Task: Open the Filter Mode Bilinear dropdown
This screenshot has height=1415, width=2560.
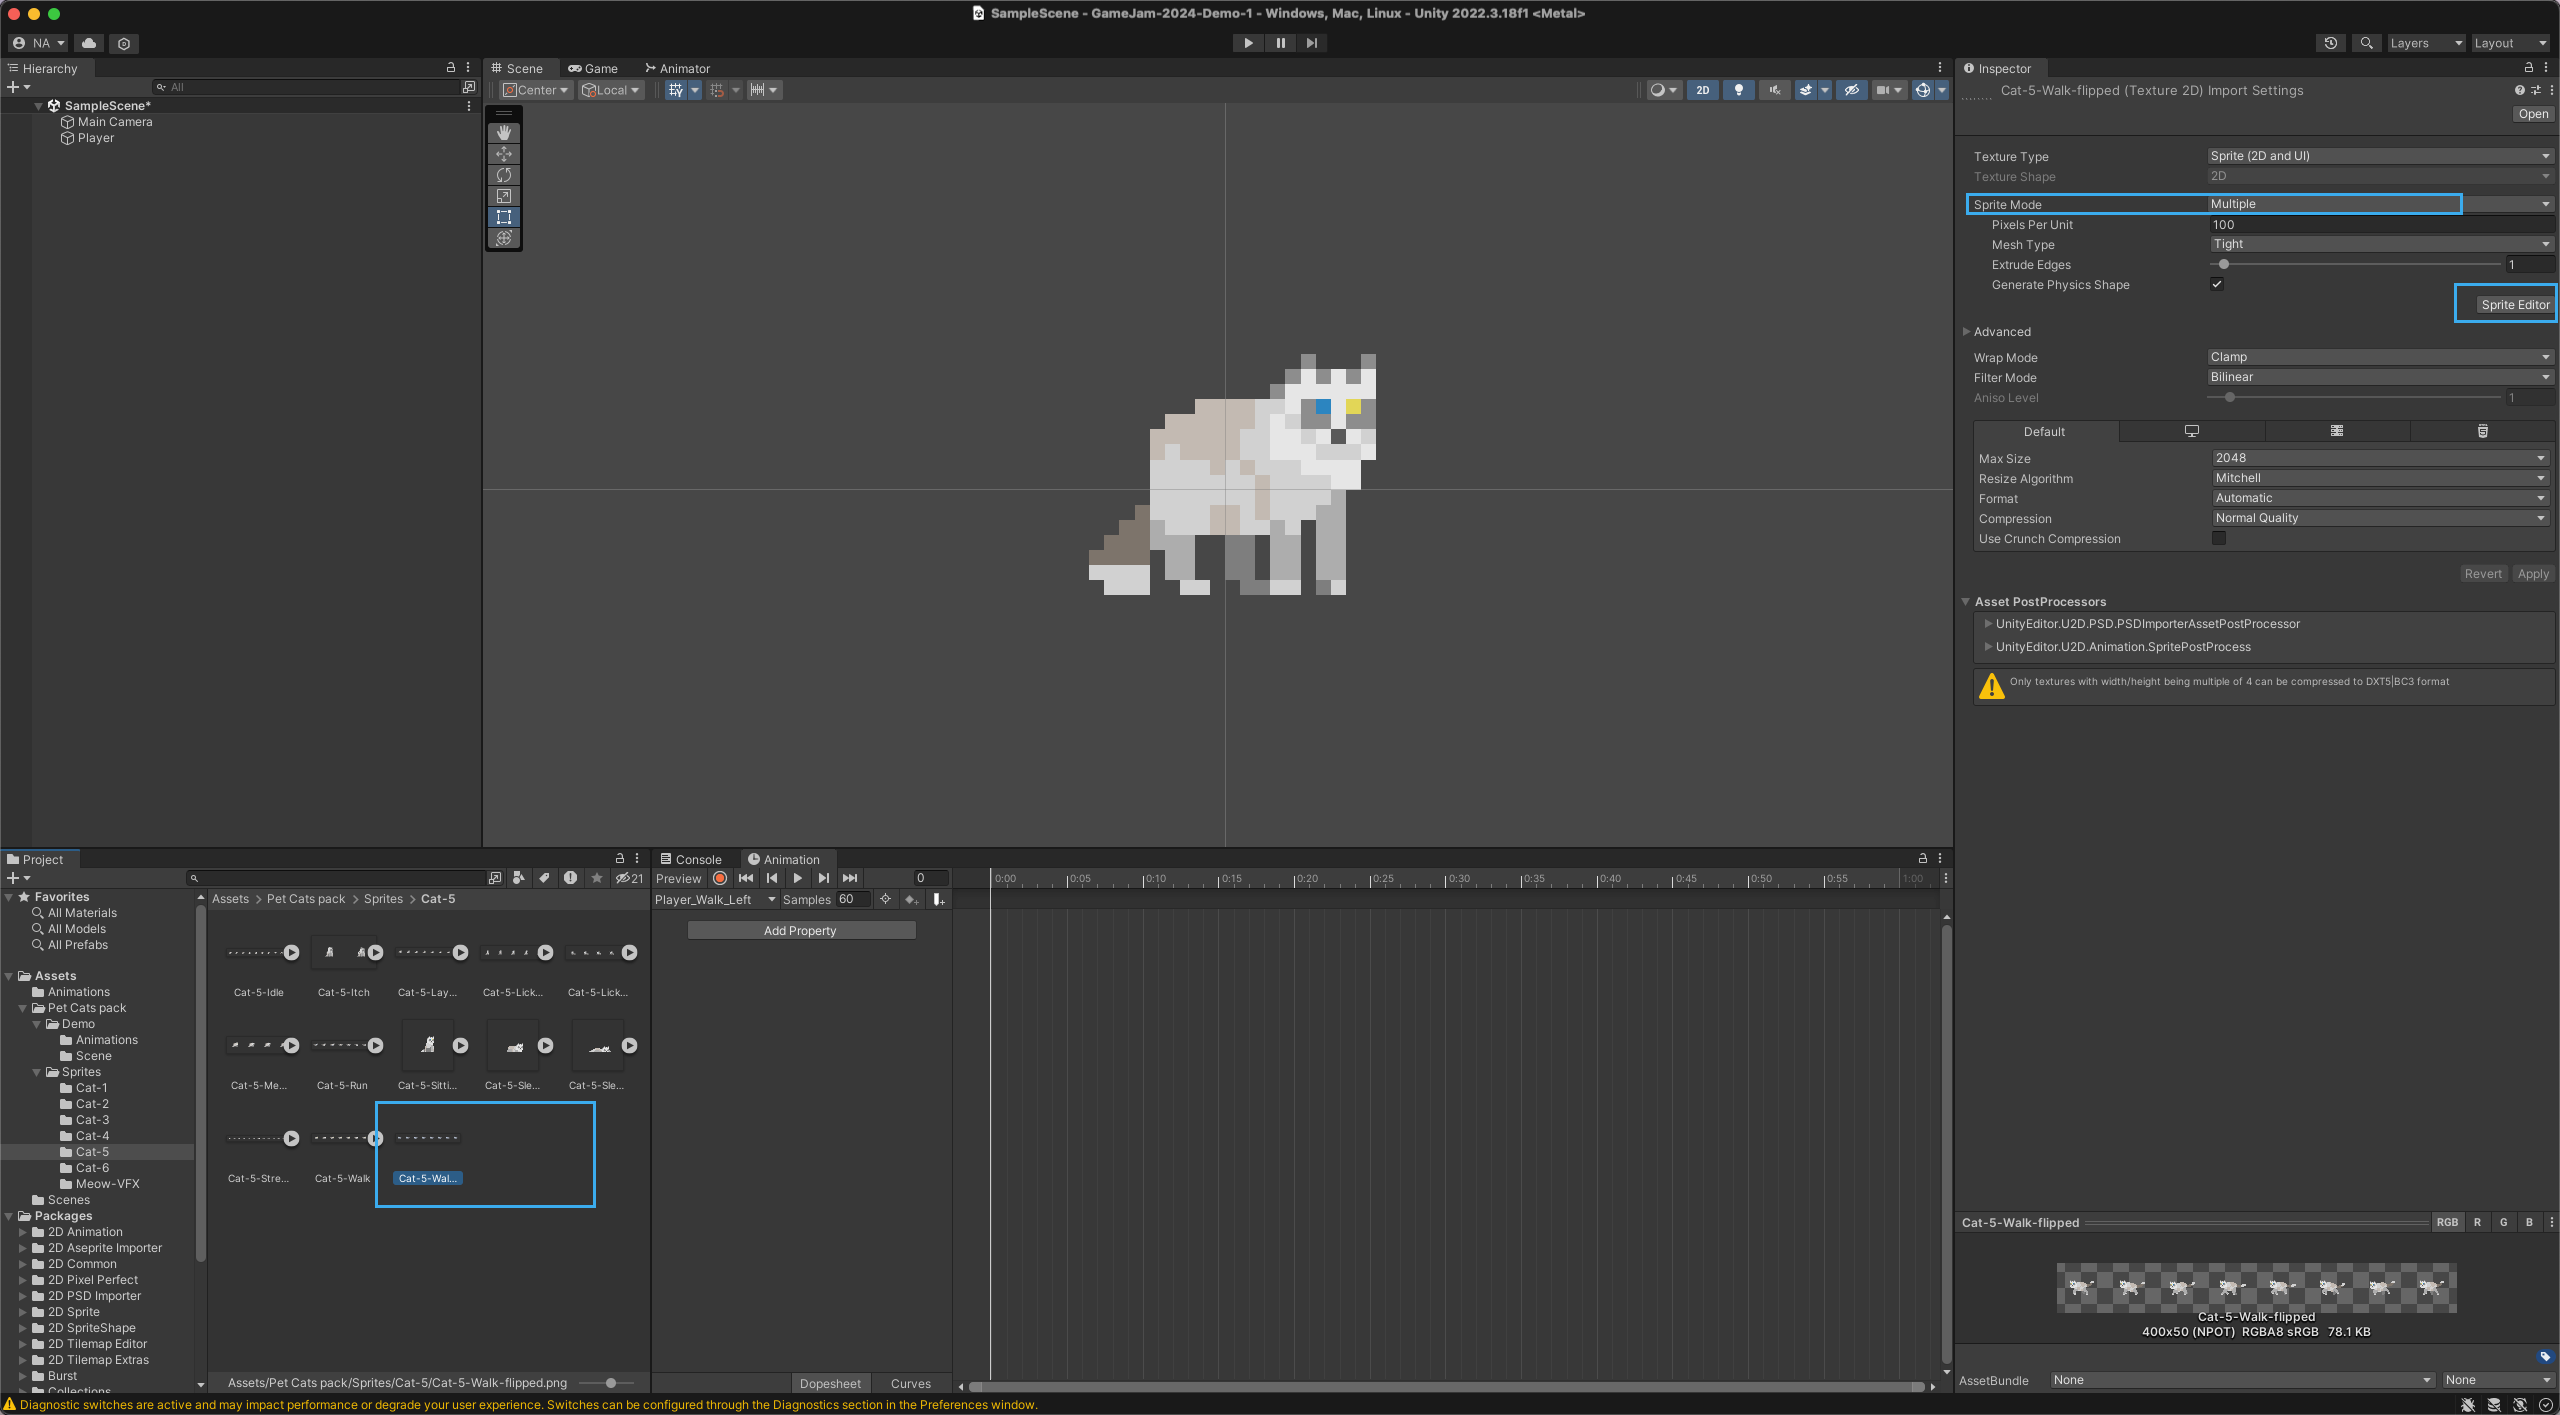Action: (x=2380, y=377)
